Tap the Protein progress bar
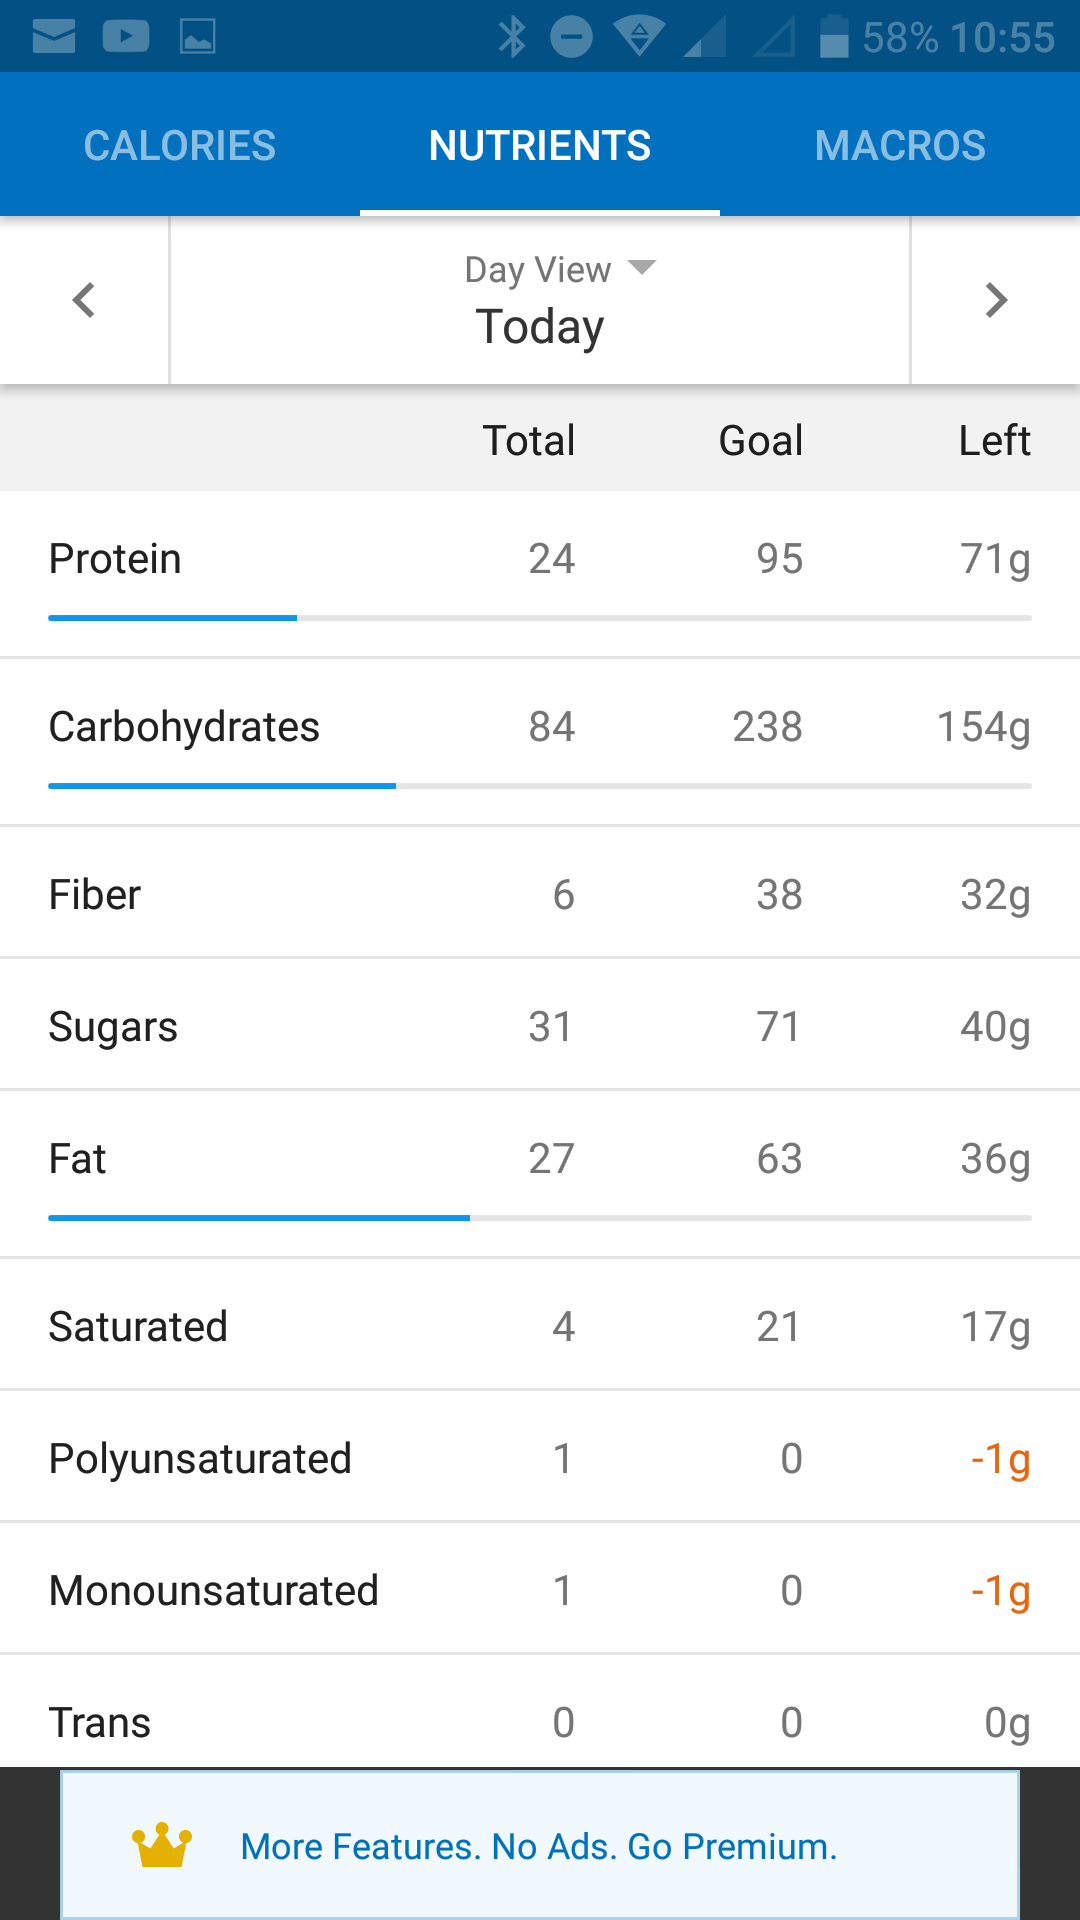1080x1920 pixels. [540, 618]
